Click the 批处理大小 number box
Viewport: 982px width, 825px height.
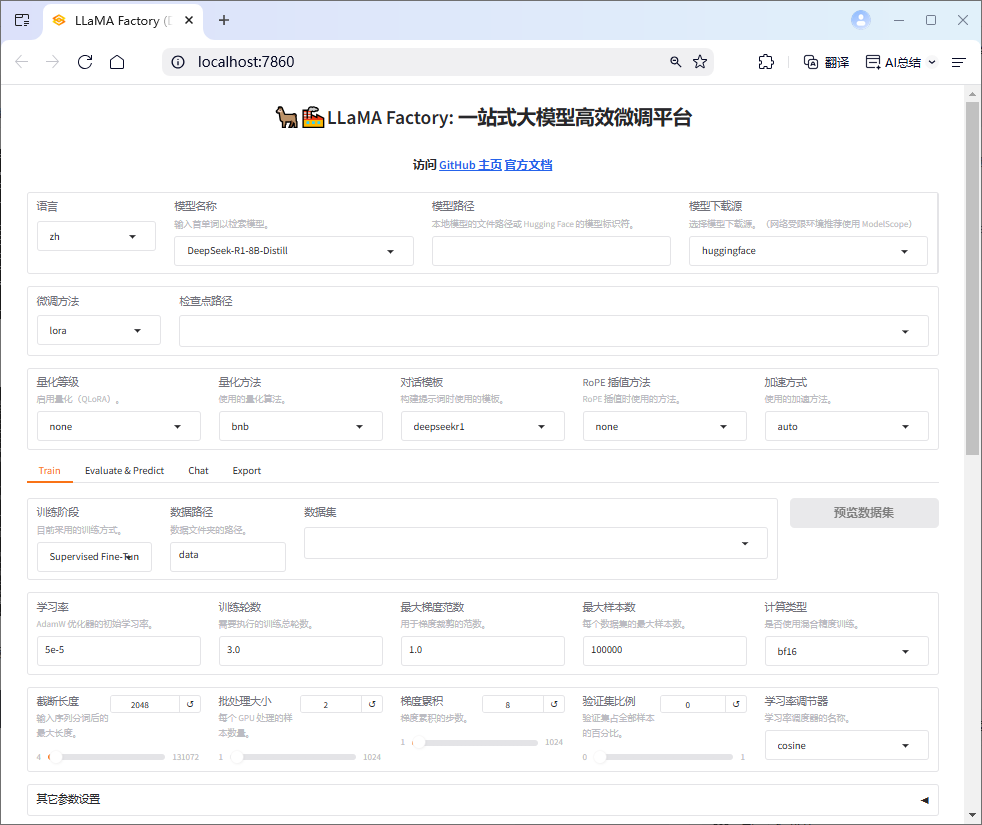[331, 704]
